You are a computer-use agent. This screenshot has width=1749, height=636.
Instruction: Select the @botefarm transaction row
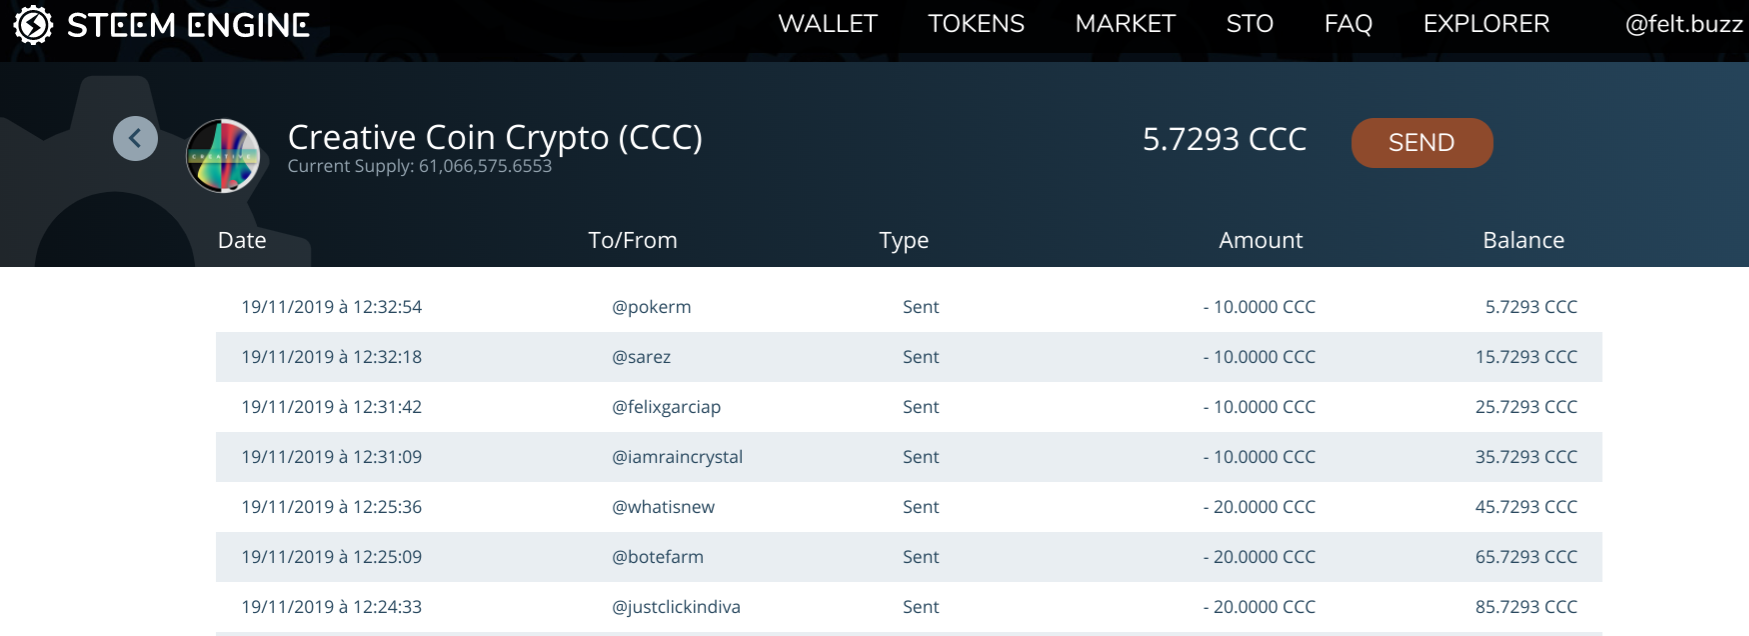tap(909, 557)
